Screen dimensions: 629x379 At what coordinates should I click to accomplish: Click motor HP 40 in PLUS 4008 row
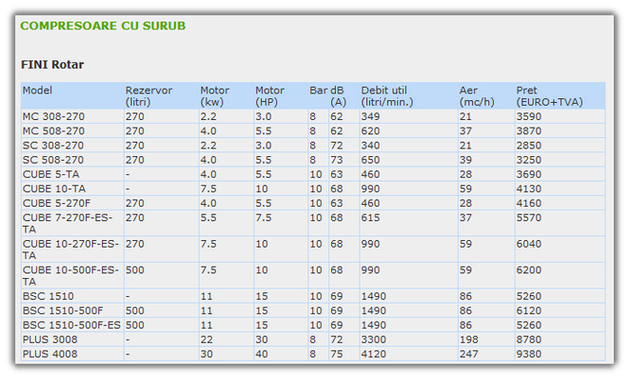262,354
